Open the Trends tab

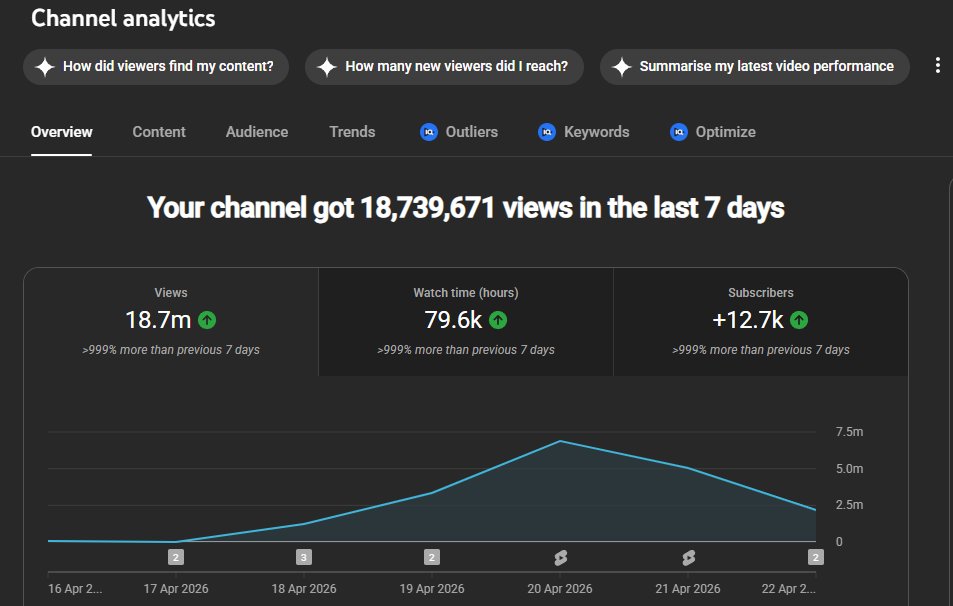coord(352,132)
